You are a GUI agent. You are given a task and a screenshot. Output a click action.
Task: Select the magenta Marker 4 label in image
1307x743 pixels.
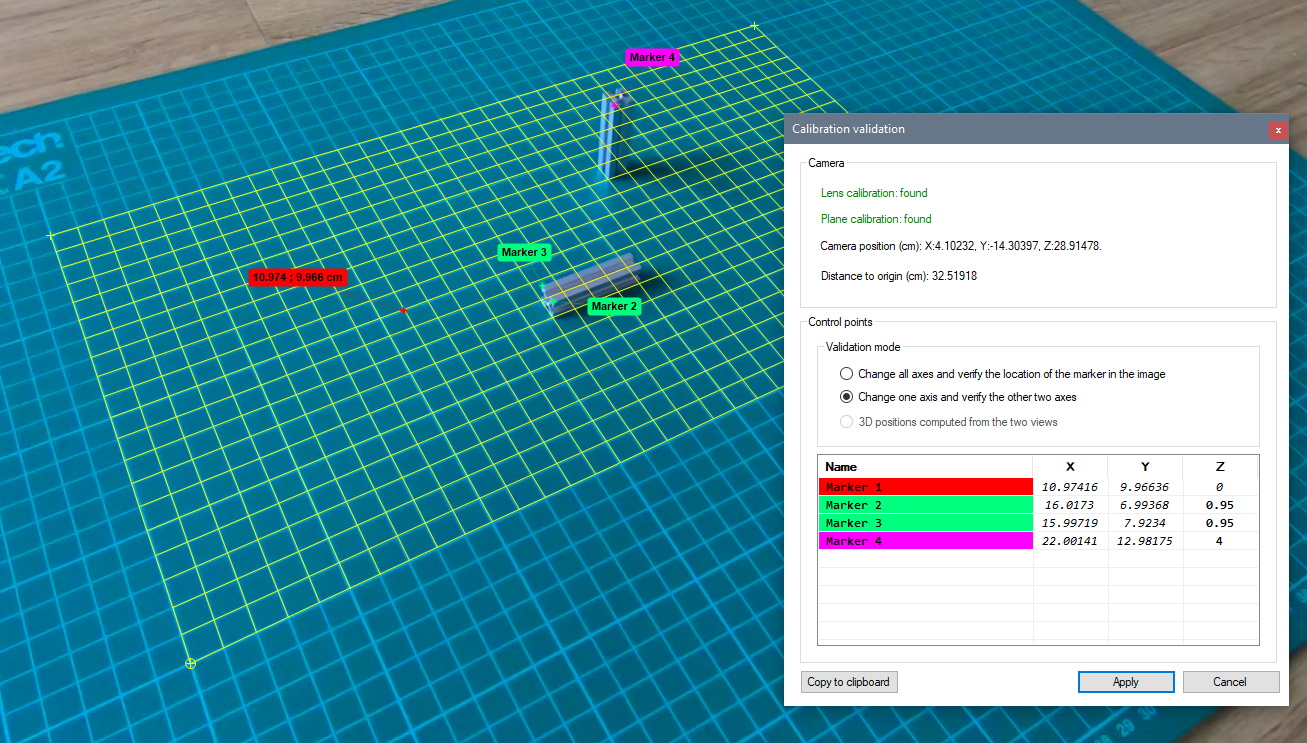[x=652, y=58]
